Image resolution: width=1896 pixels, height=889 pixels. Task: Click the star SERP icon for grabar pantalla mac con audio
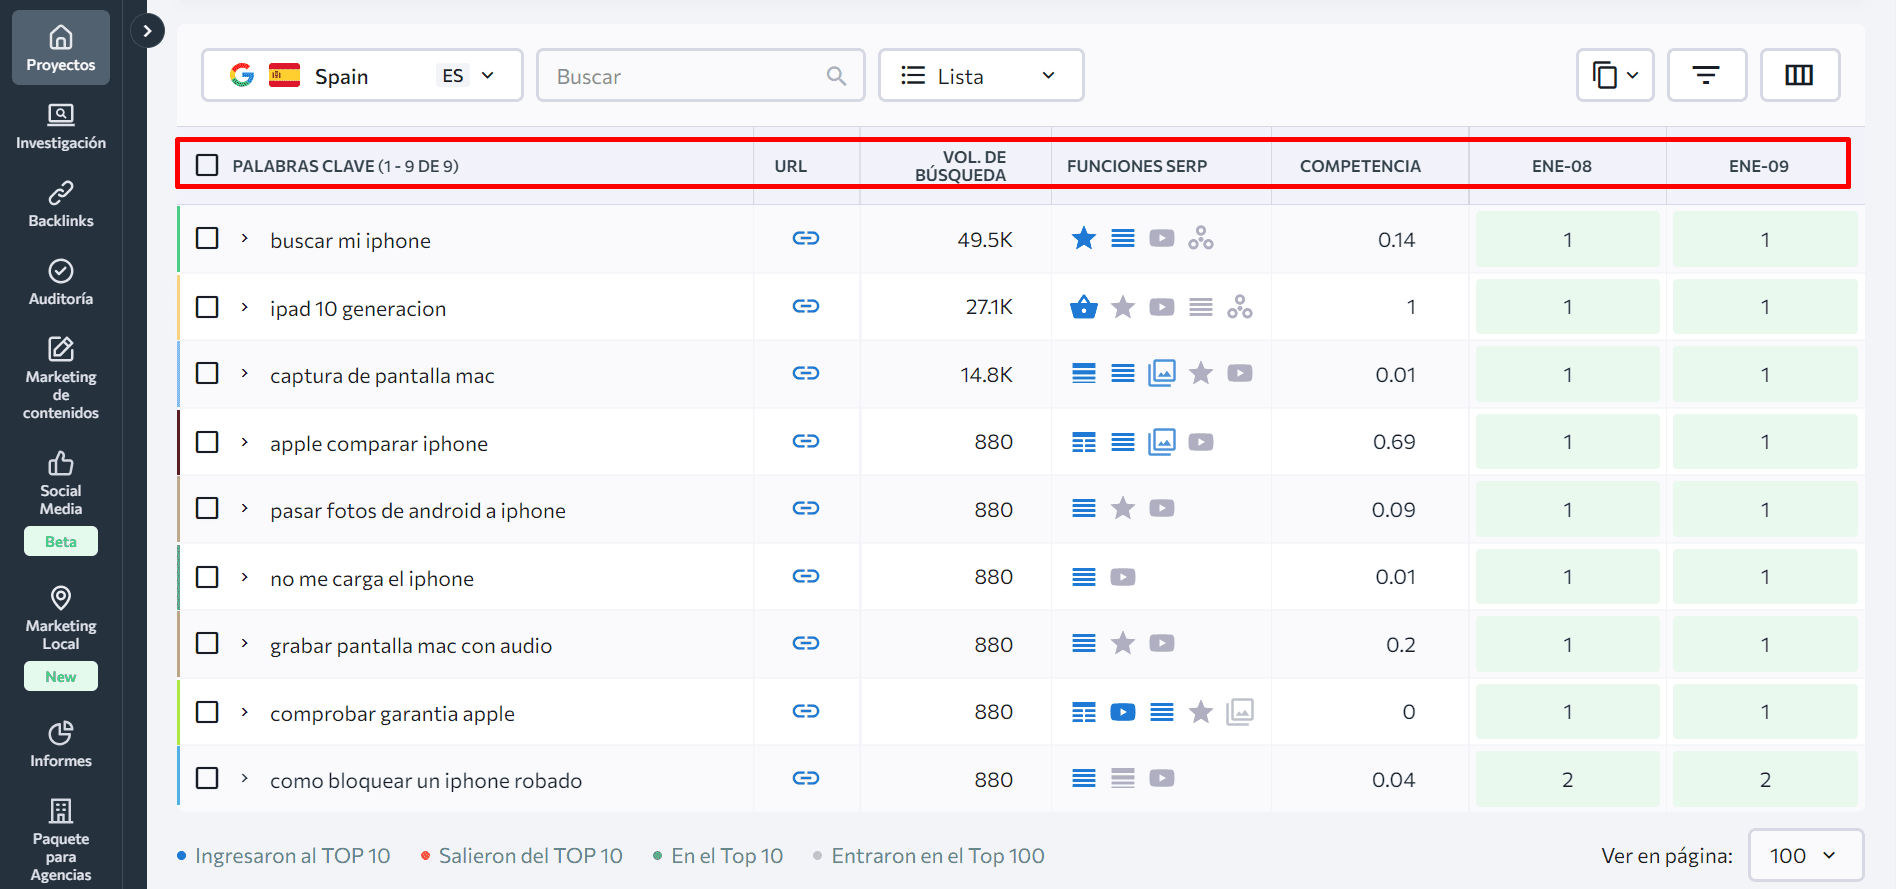click(1123, 643)
